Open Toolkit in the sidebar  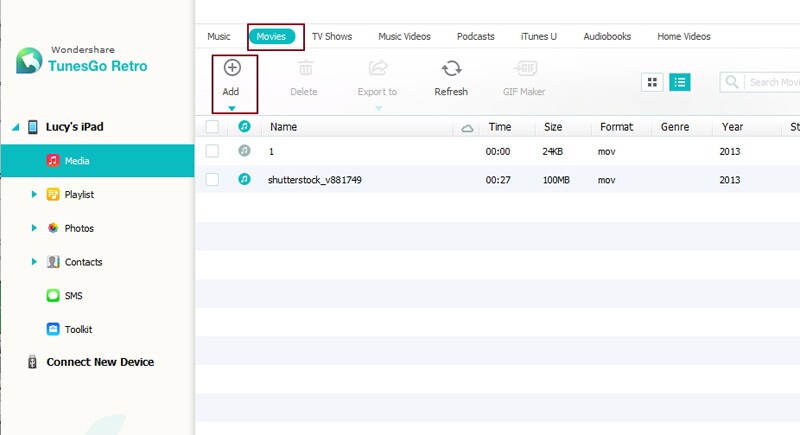pyautogui.click(x=79, y=329)
